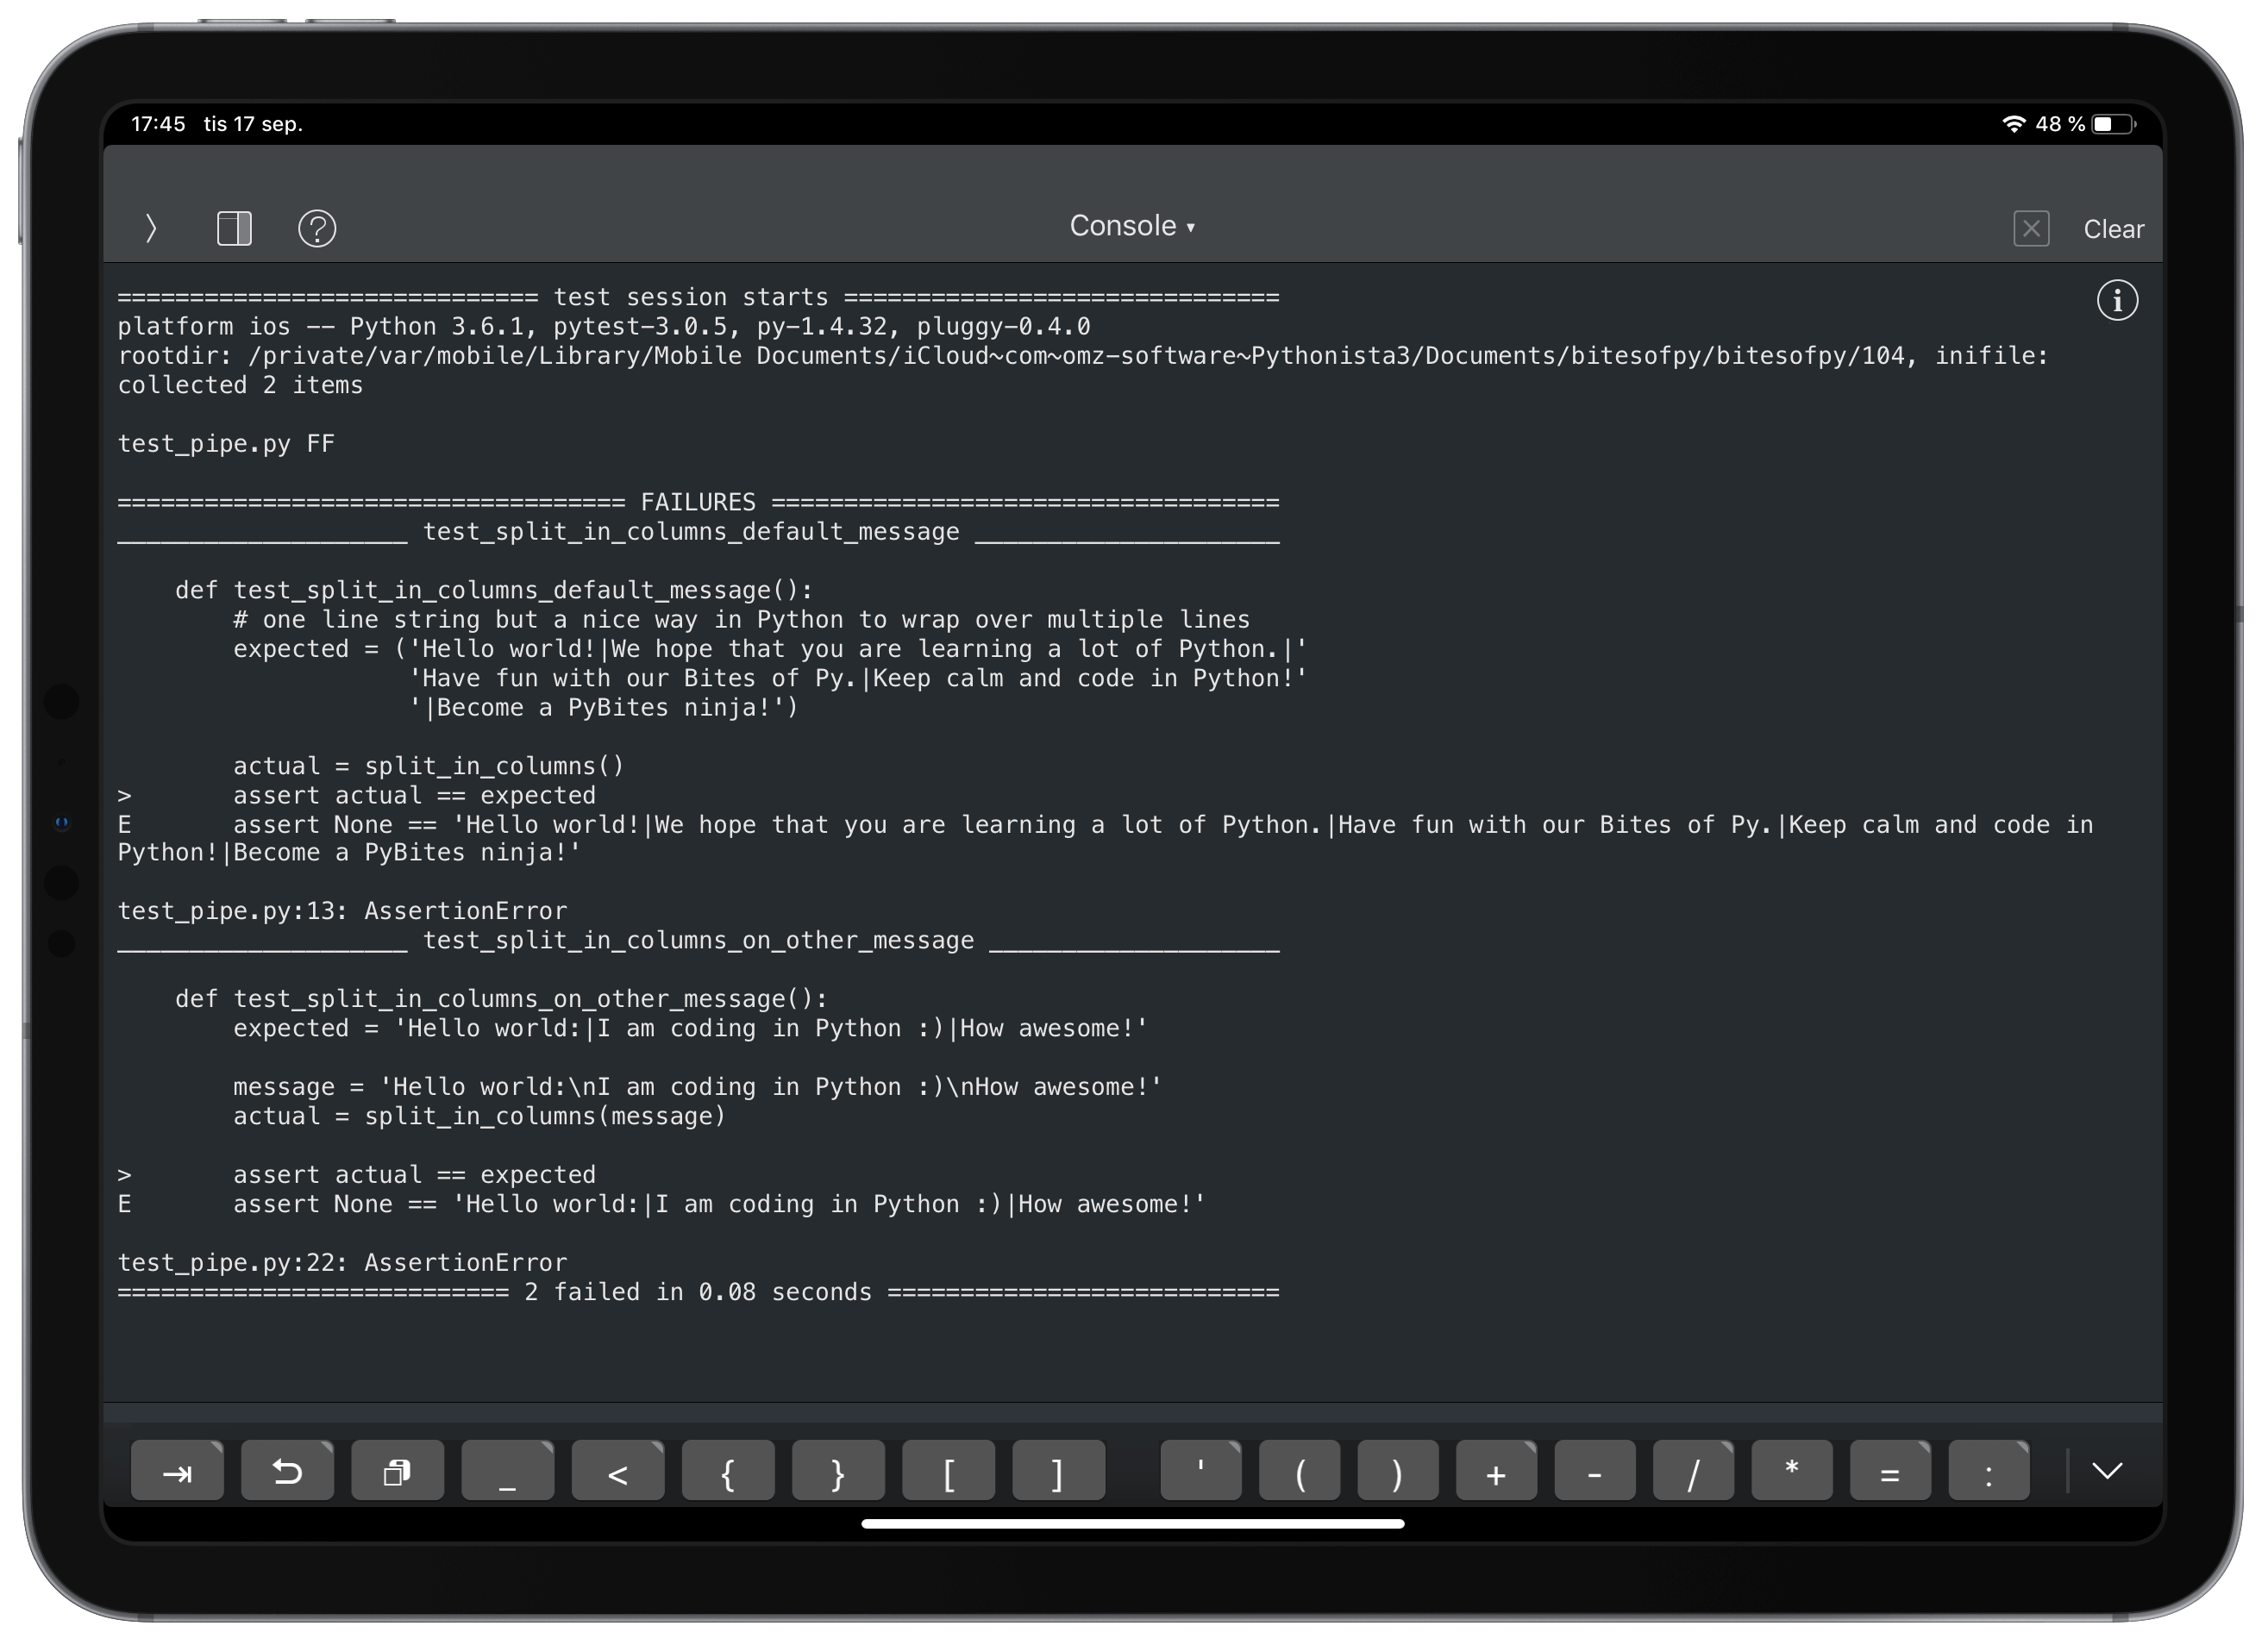Open the Console view dropdown
Image resolution: width=2268 pixels, height=1645 pixels.
[1133, 226]
